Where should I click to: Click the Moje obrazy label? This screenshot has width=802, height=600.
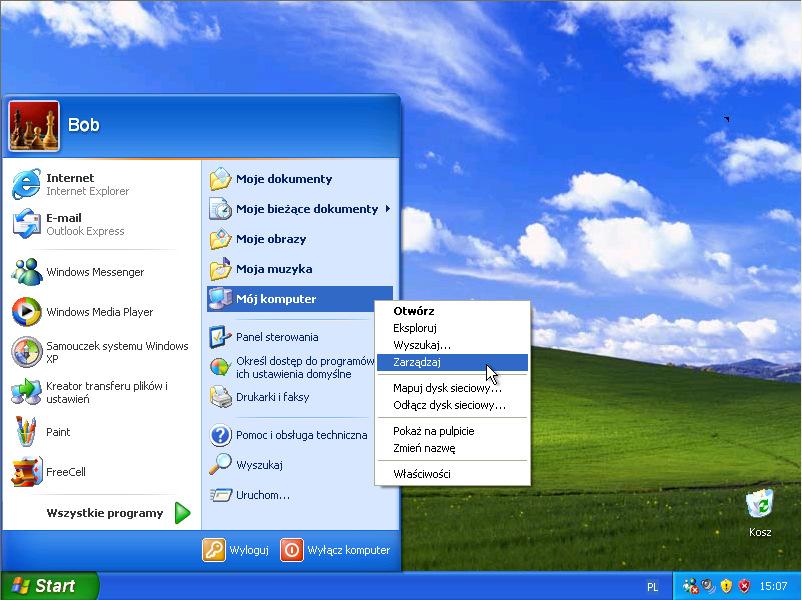click(x=271, y=239)
